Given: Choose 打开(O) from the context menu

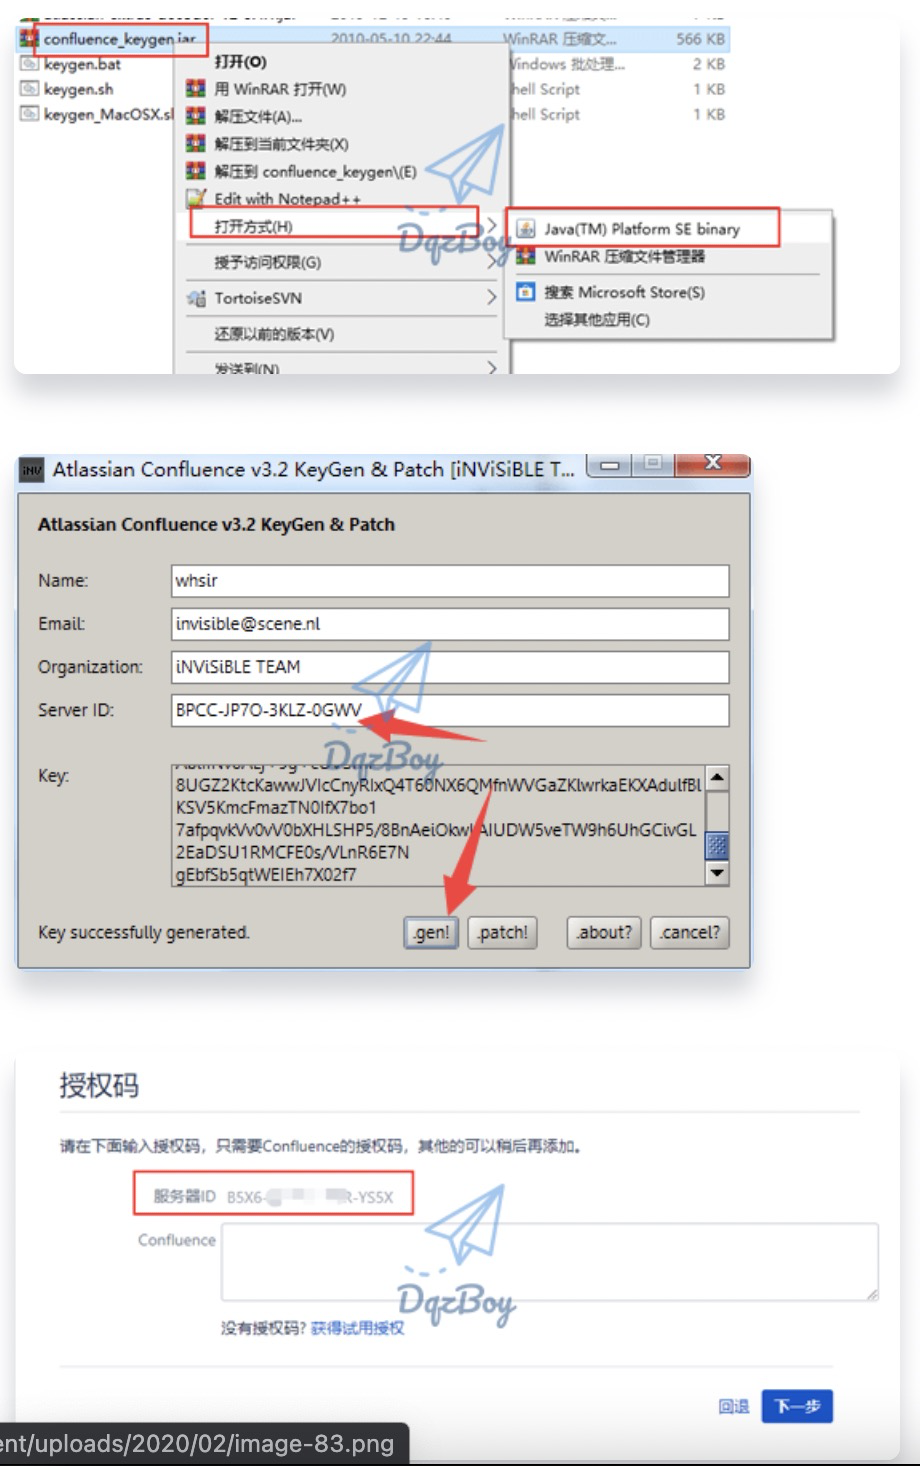Looking at the screenshot, I should click(240, 62).
